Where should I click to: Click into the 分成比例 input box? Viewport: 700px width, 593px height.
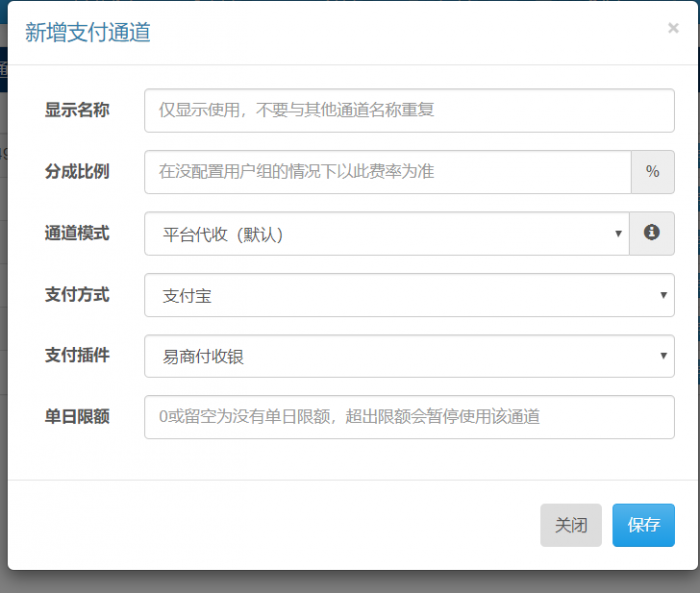[387, 172]
